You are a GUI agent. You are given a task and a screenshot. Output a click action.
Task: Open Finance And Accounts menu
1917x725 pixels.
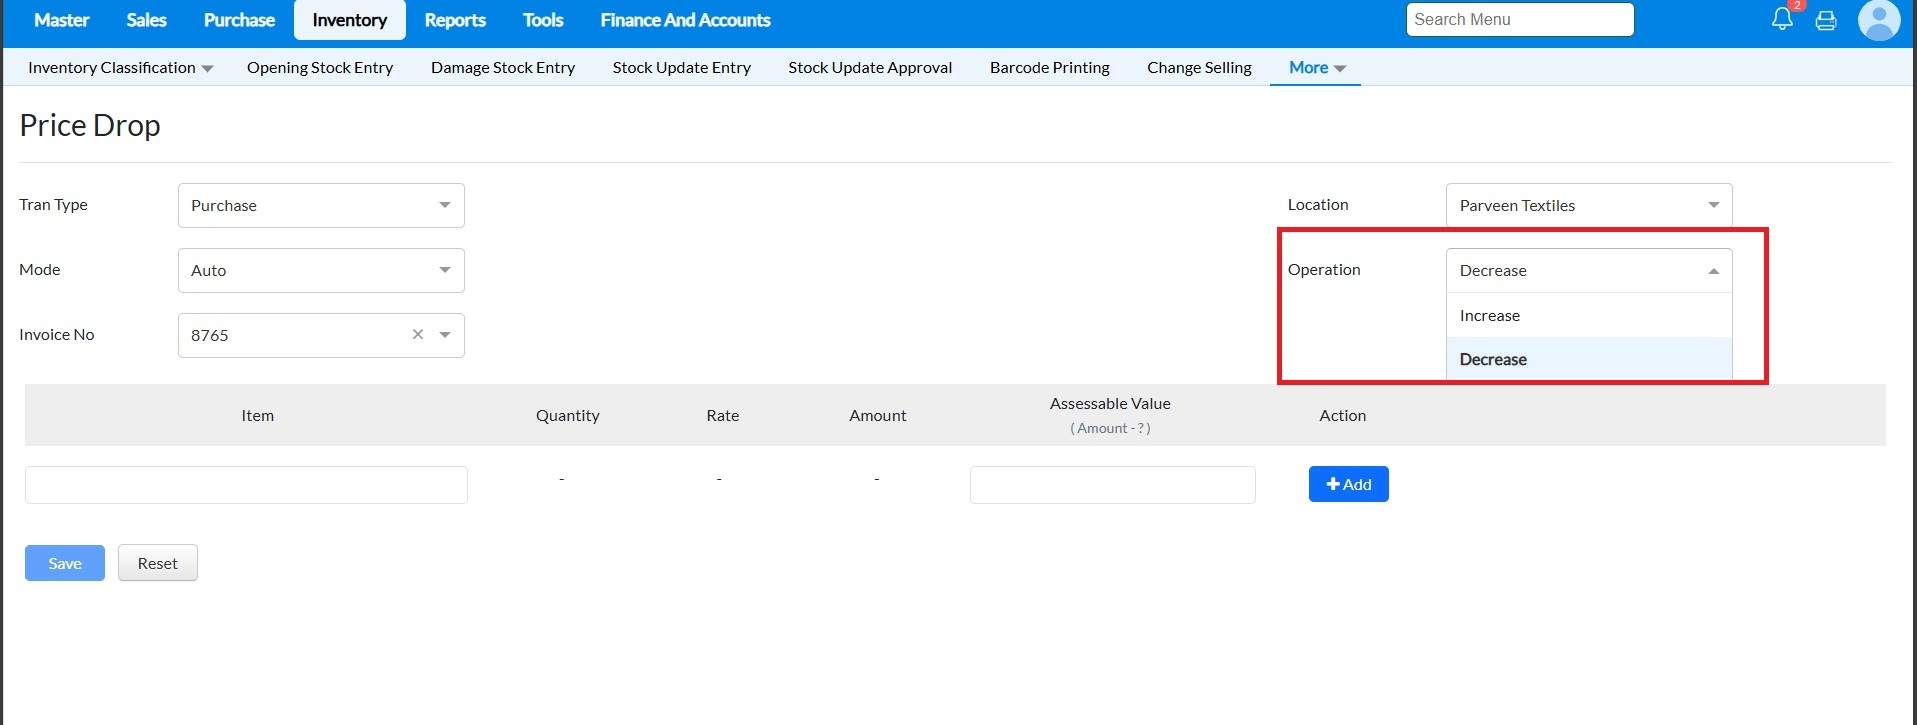pyautogui.click(x=685, y=20)
